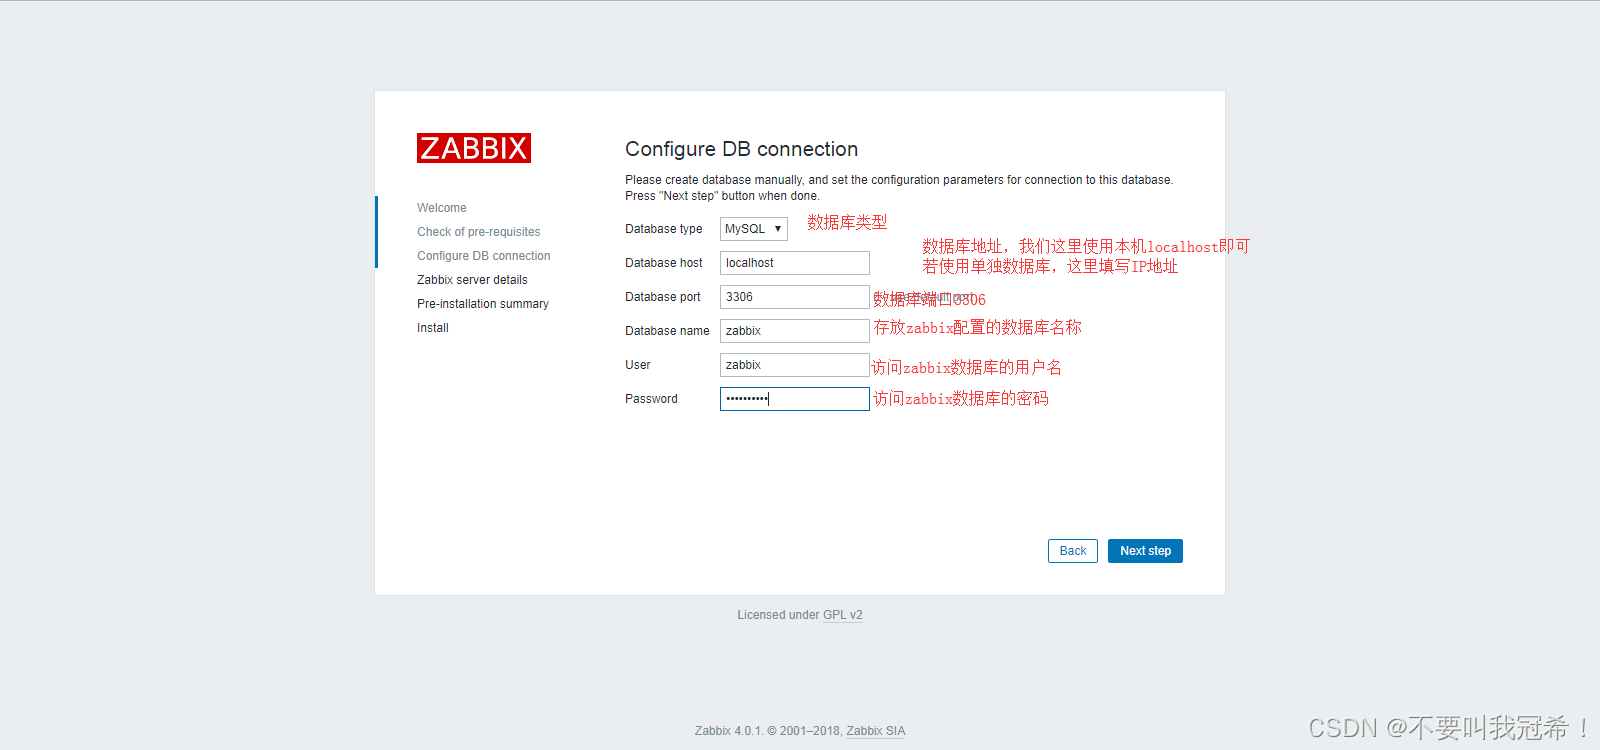Focus the Database host field

click(795, 263)
